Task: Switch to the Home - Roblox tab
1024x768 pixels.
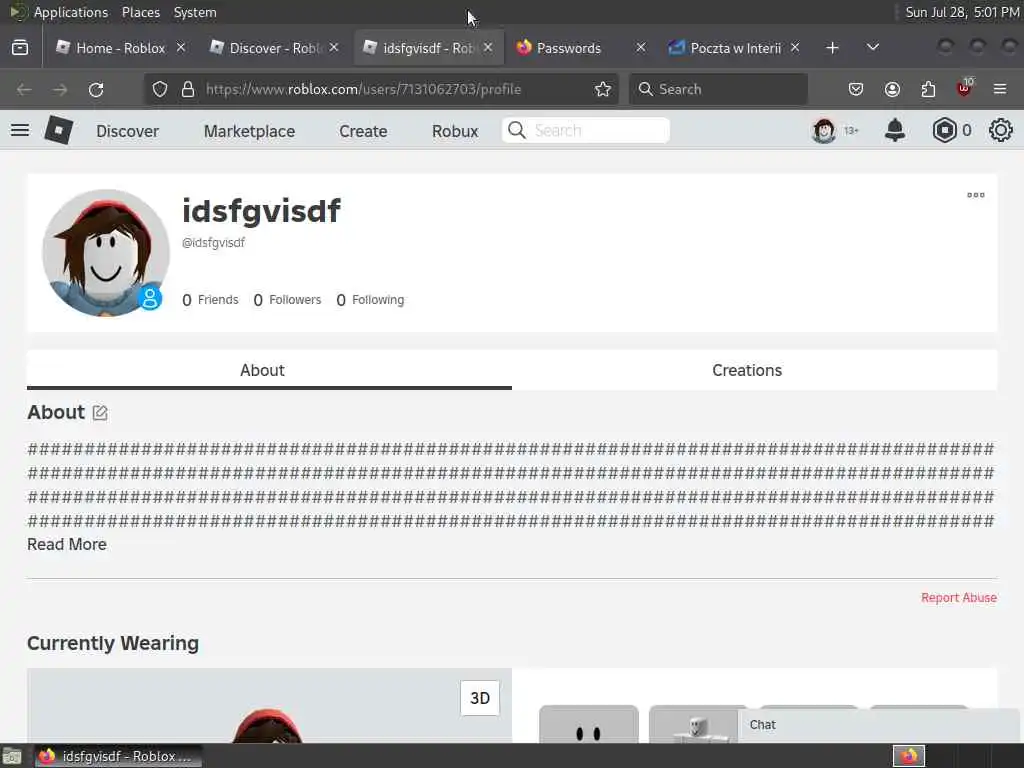Action: coord(121,48)
